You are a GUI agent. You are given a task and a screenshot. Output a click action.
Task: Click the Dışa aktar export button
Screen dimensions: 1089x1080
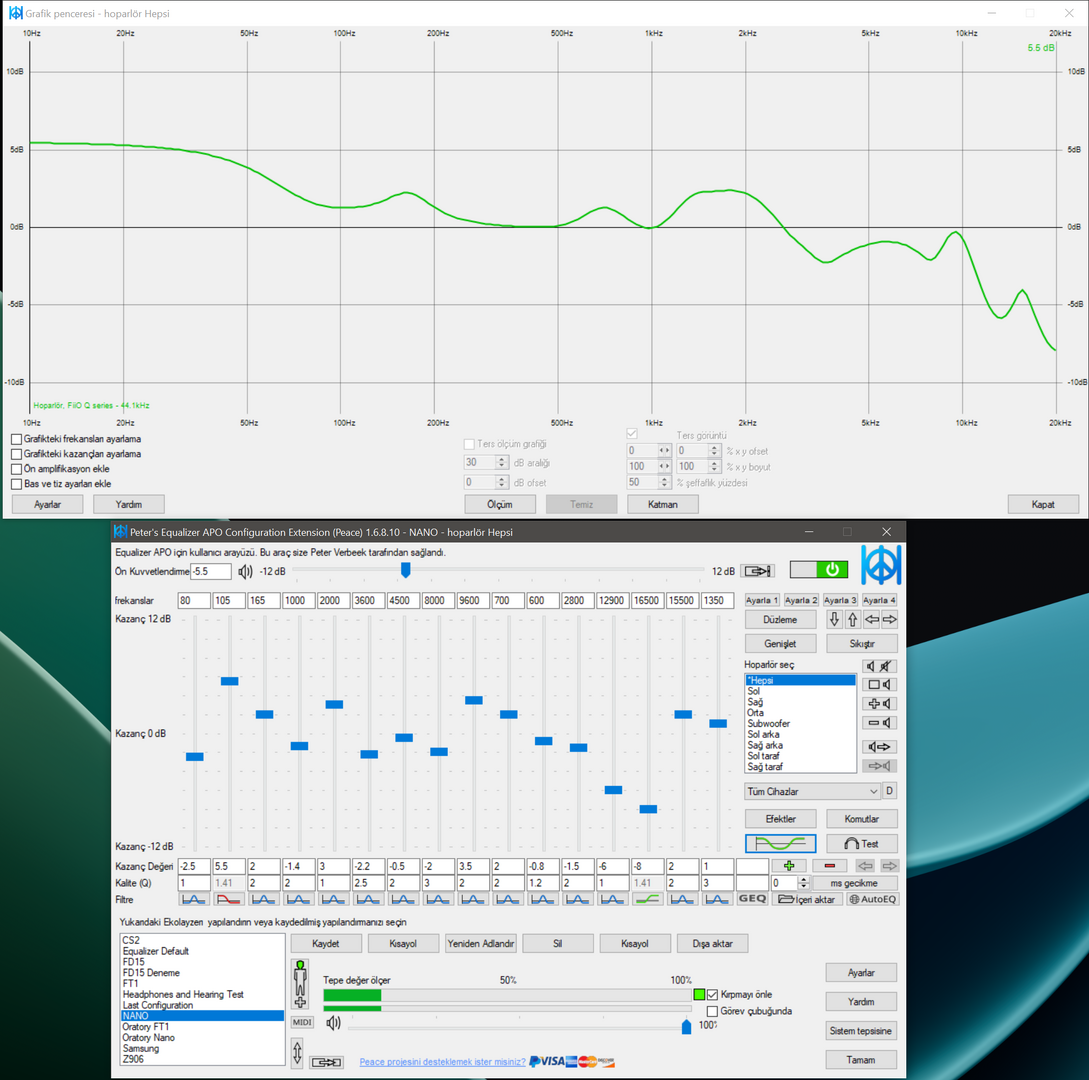pyautogui.click(x=713, y=943)
